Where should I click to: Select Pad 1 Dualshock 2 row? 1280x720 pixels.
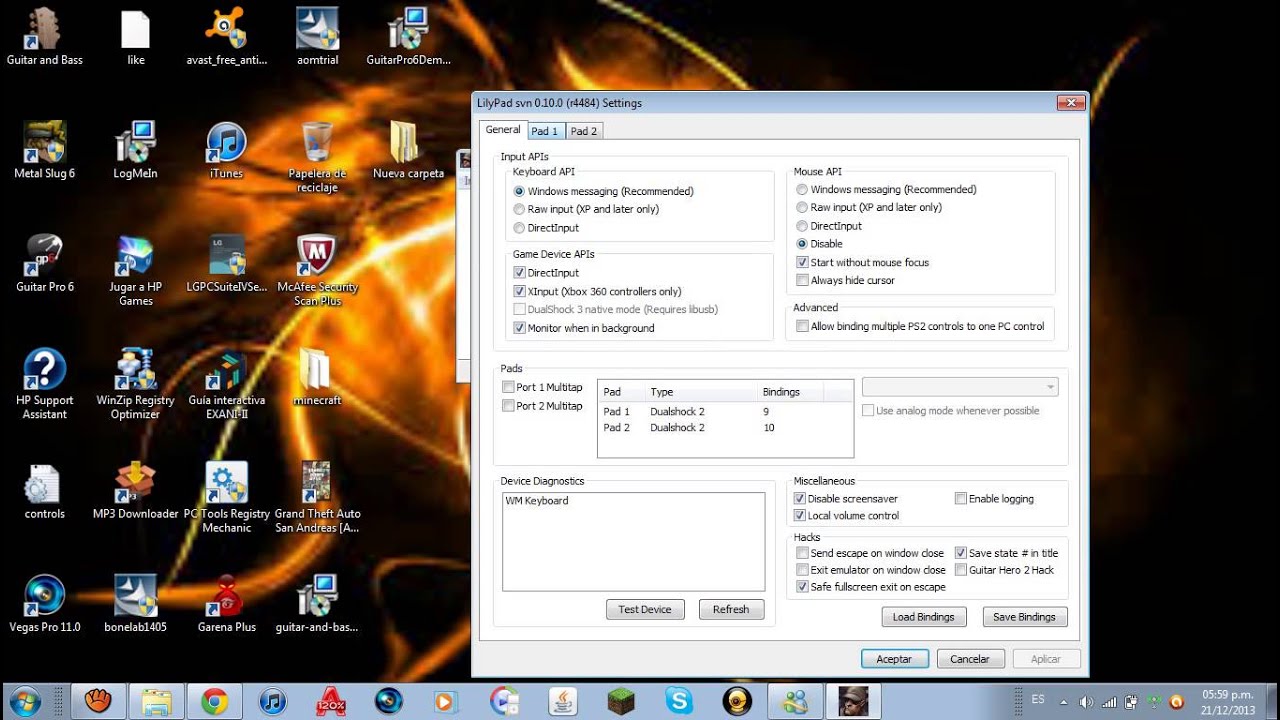725,411
